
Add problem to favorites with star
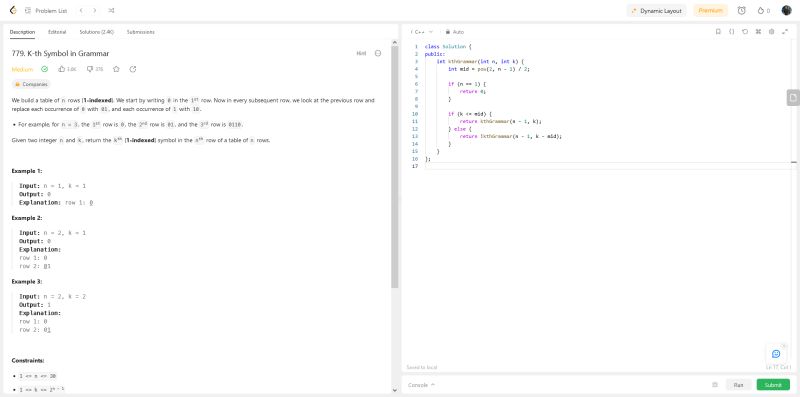(116, 69)
